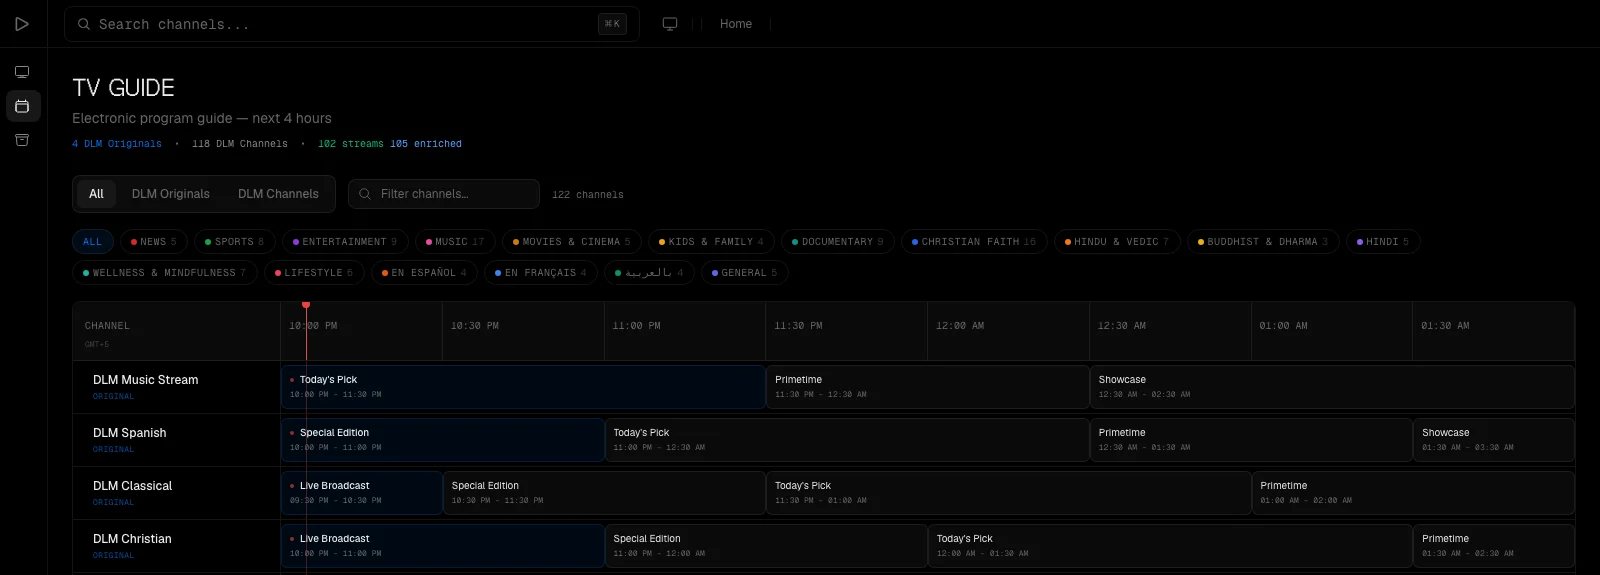Filter by Movies & Cinema category
The height and width of the screenshot is (575, 1600).
pos(571,242)
